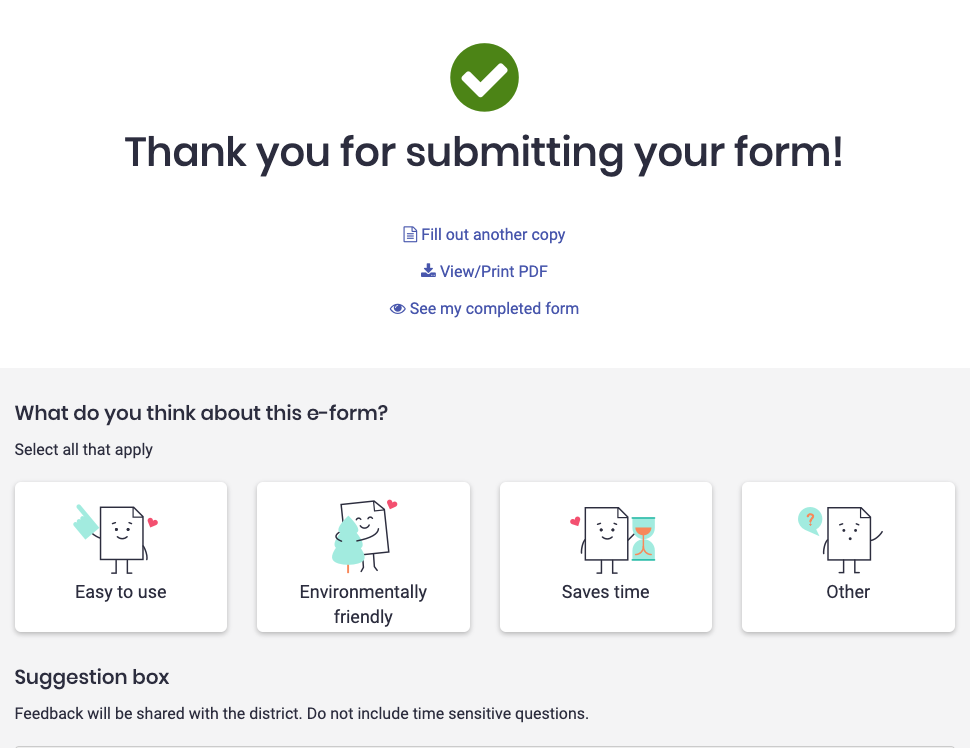Select the Other label
This screenshot has height=748, width=970.
pyautogui.click(x=848, y=592)
